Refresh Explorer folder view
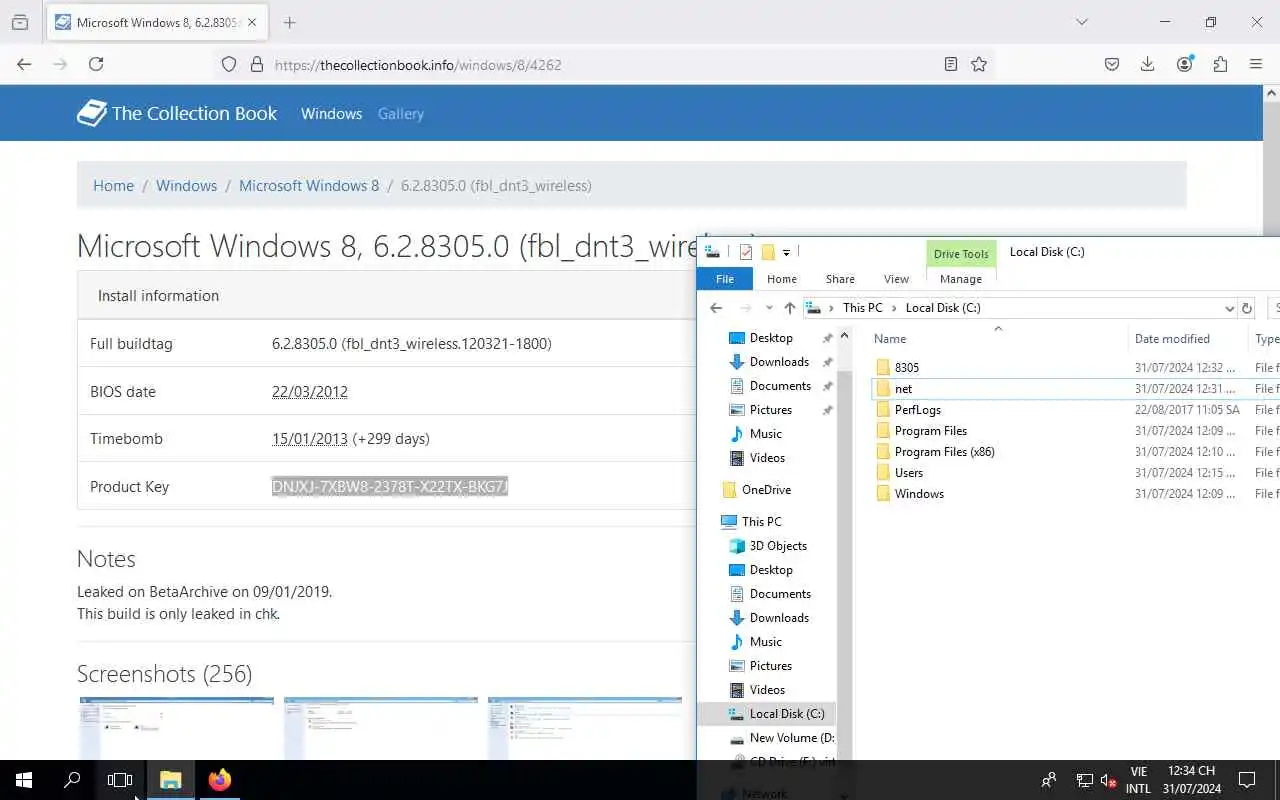The width and height of the screenshot is (1280, 800). 1247,308
